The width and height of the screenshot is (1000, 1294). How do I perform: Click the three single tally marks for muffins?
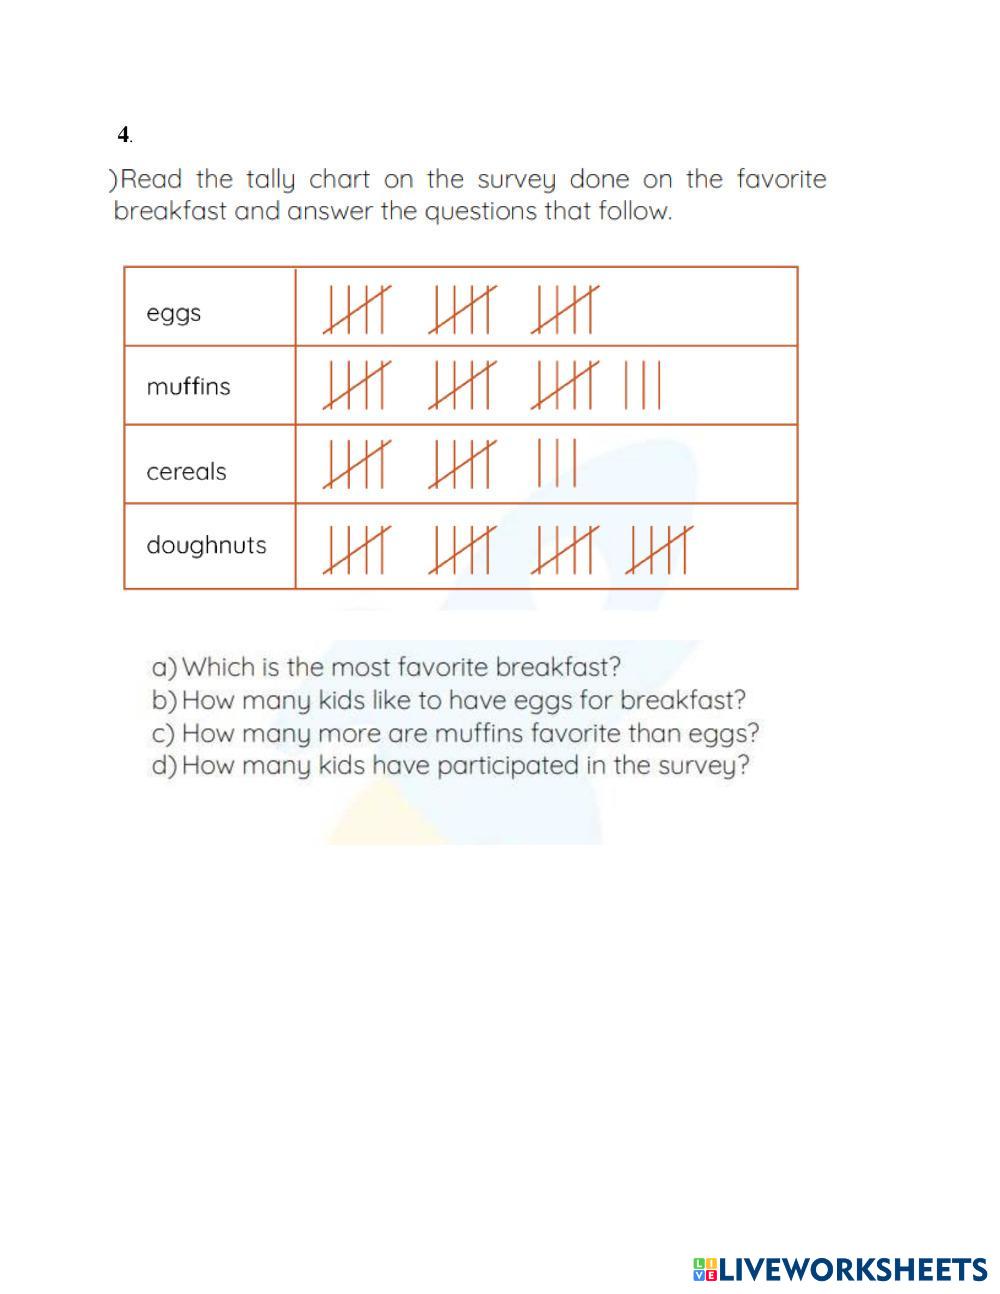click(x=642, y=385)
